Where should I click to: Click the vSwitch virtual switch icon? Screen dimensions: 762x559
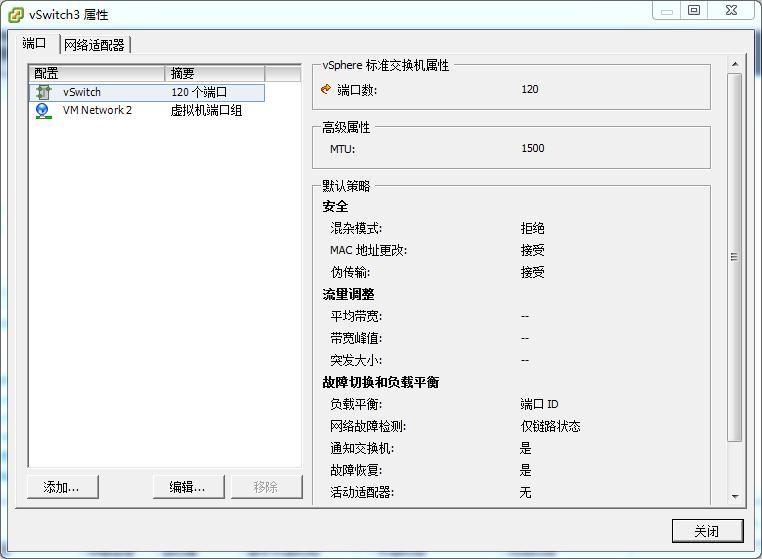[x=44, y=92]
